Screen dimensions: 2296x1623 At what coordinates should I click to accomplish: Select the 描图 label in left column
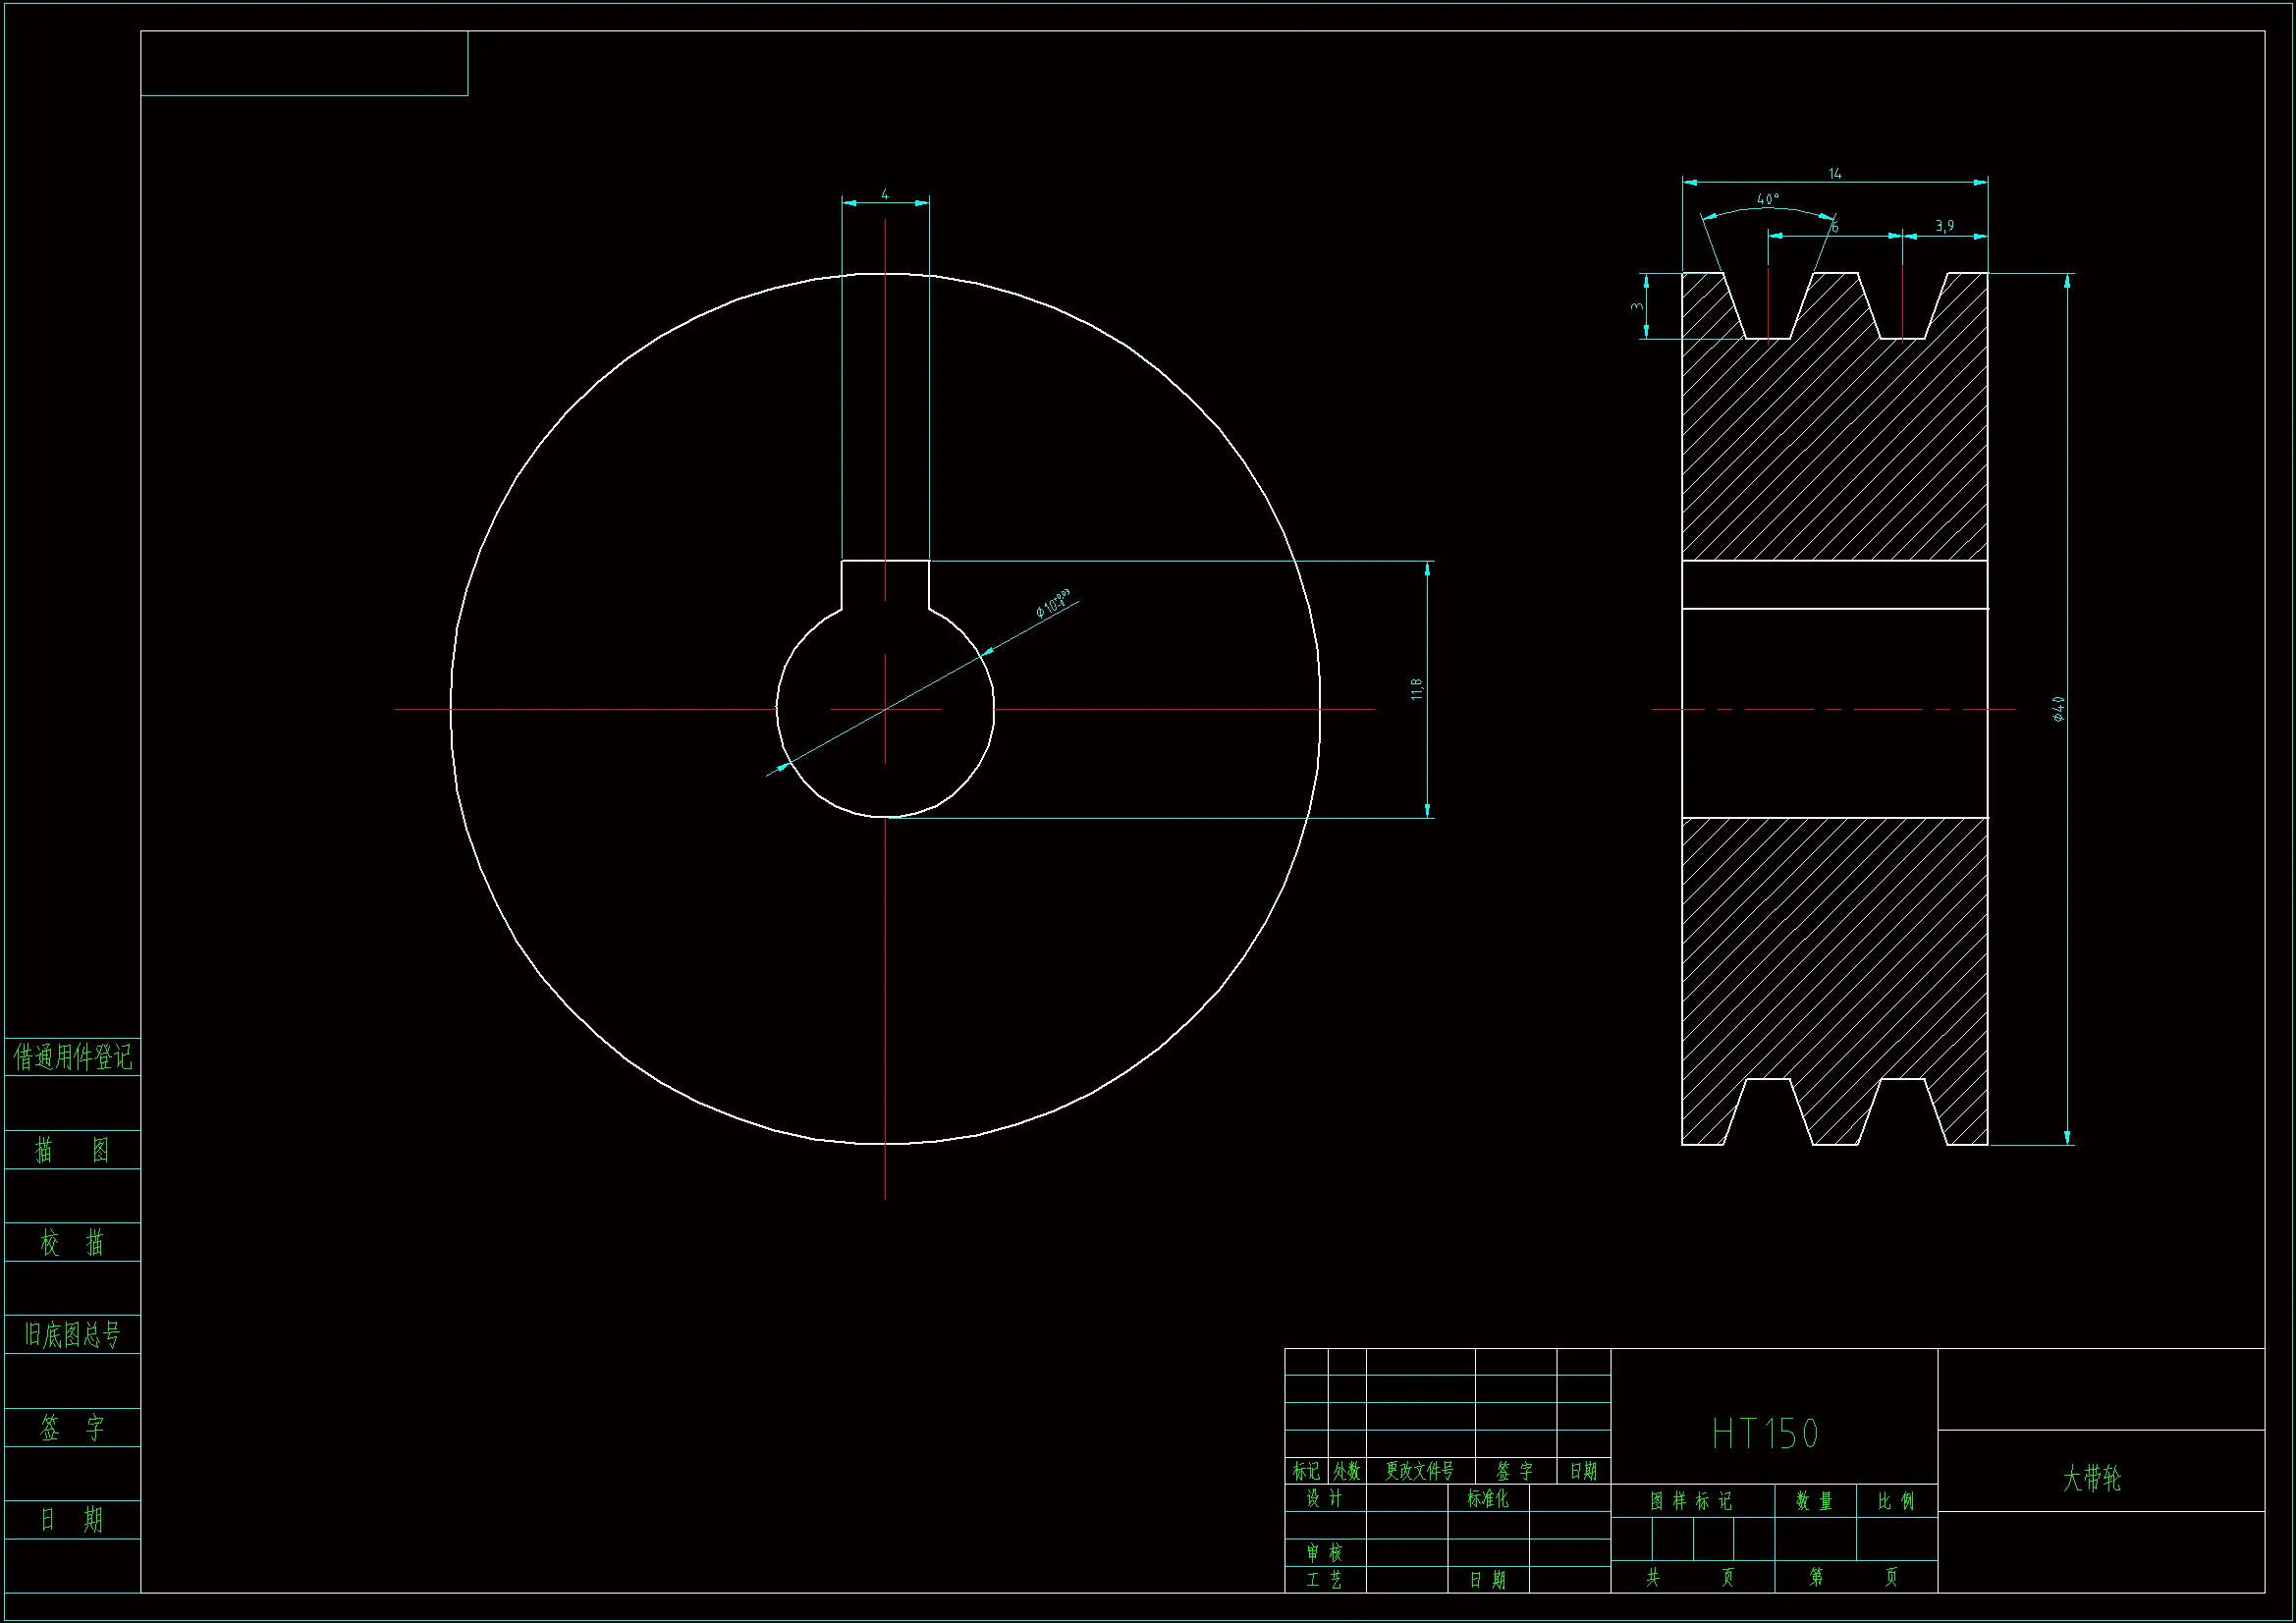pos(72,1150)
